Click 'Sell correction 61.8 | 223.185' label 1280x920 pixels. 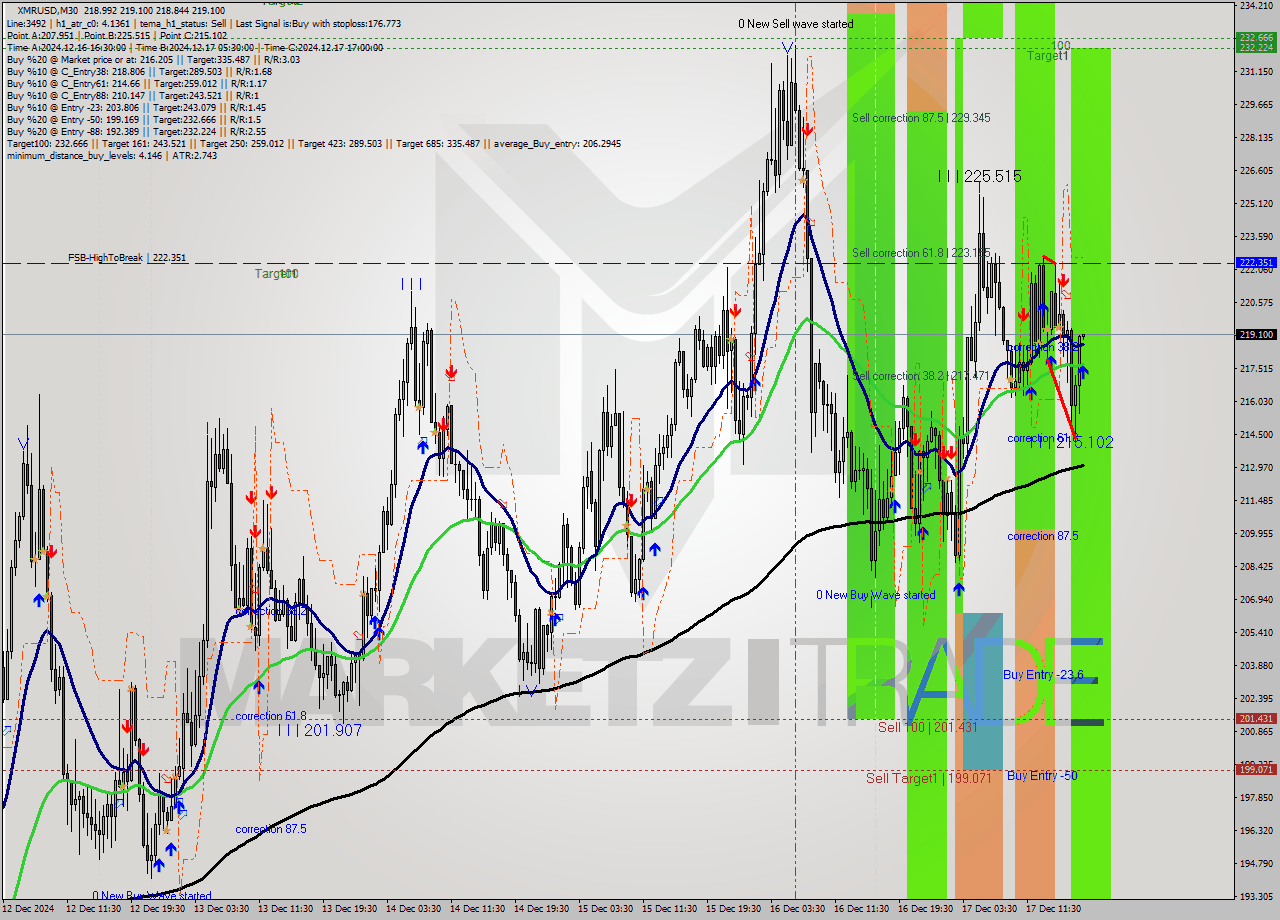921,253
